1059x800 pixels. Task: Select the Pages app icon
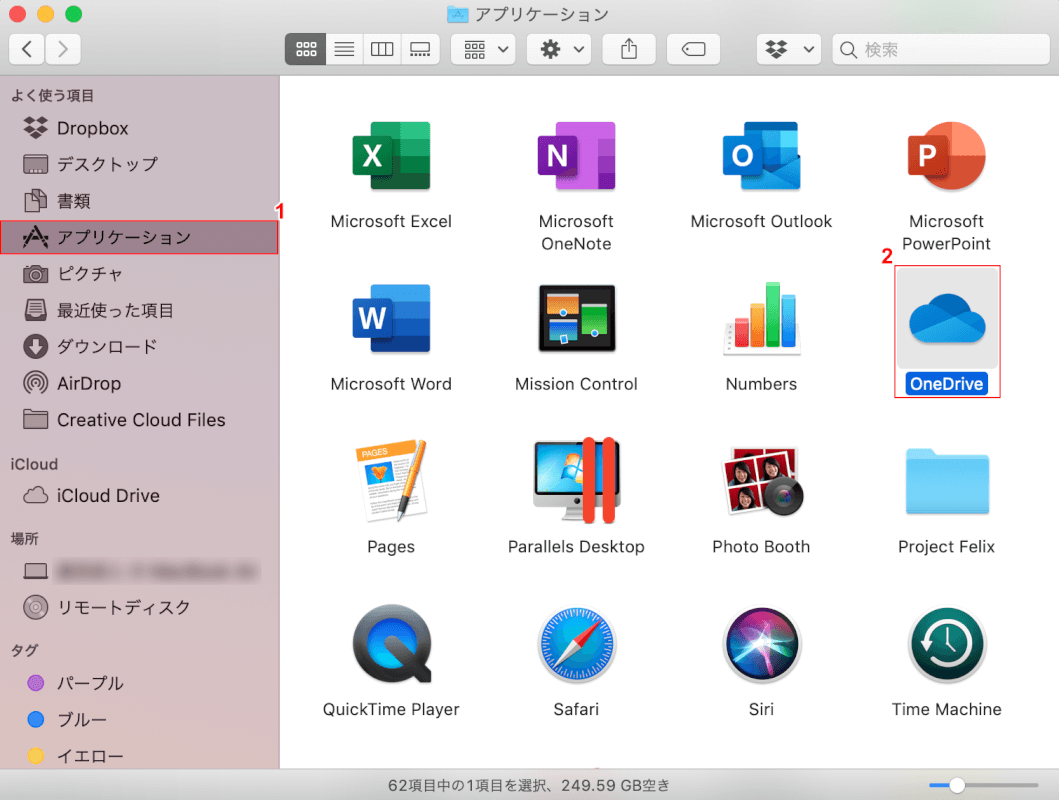pyautogui.click(x=391, y=481)
